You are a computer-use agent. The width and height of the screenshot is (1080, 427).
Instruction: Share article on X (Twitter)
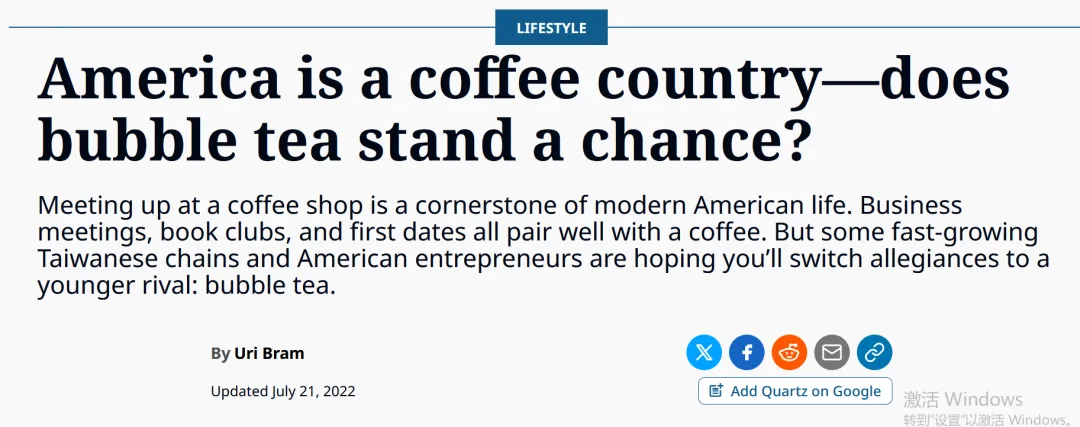point(704,352)
